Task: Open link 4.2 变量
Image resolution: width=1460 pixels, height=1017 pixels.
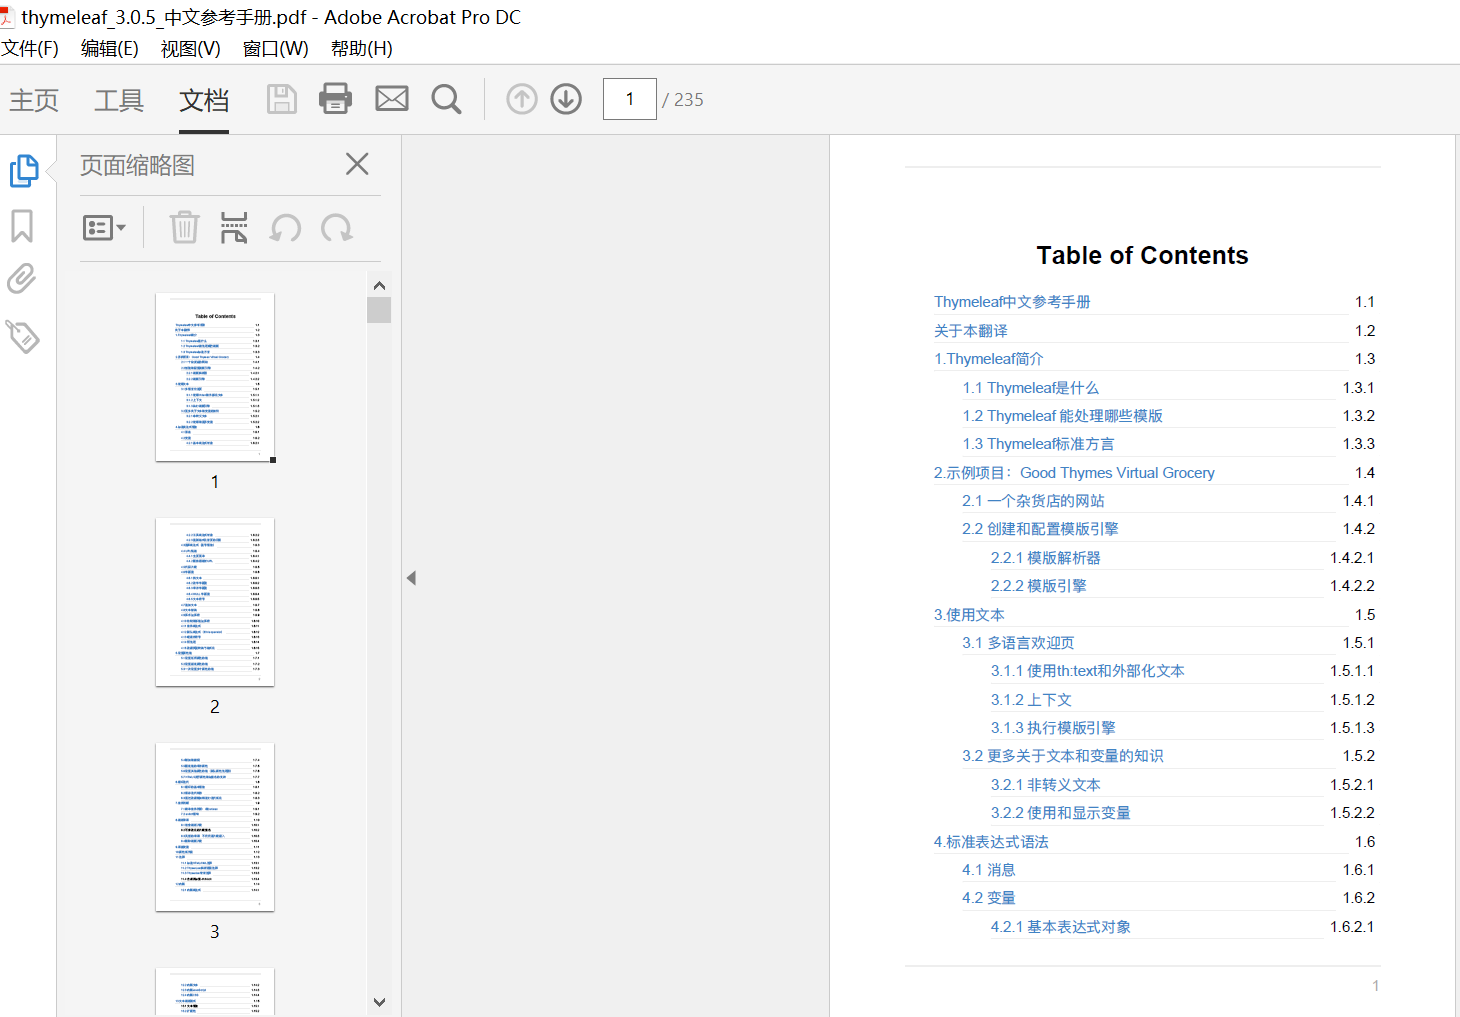Action: pyautogui.click(x=989, y=898)
